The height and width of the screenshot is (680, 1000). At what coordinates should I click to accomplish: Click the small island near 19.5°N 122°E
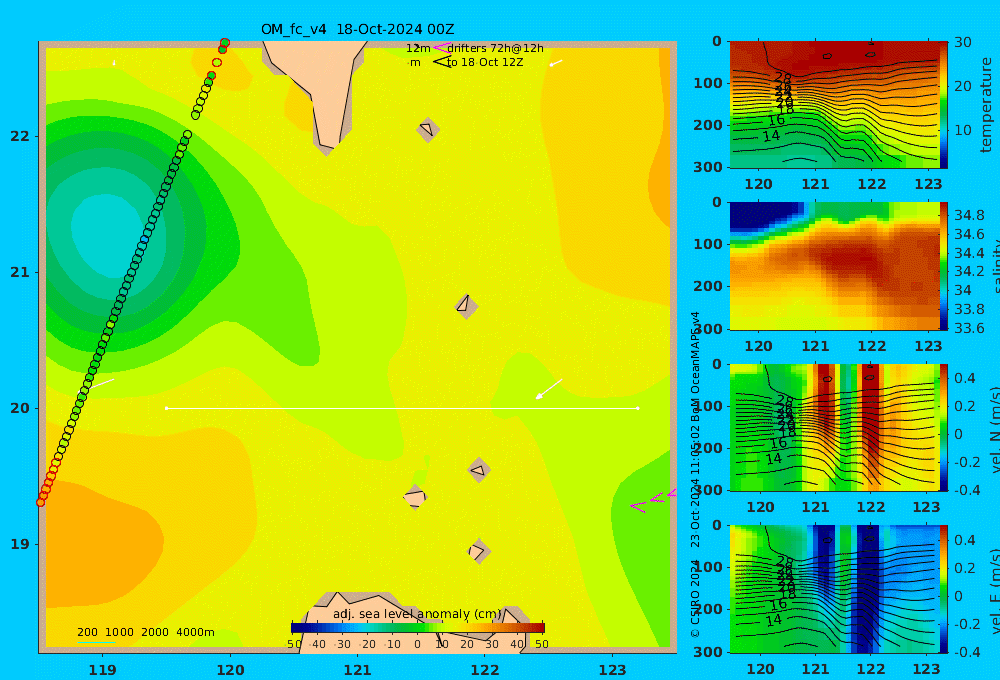[478, 471]
